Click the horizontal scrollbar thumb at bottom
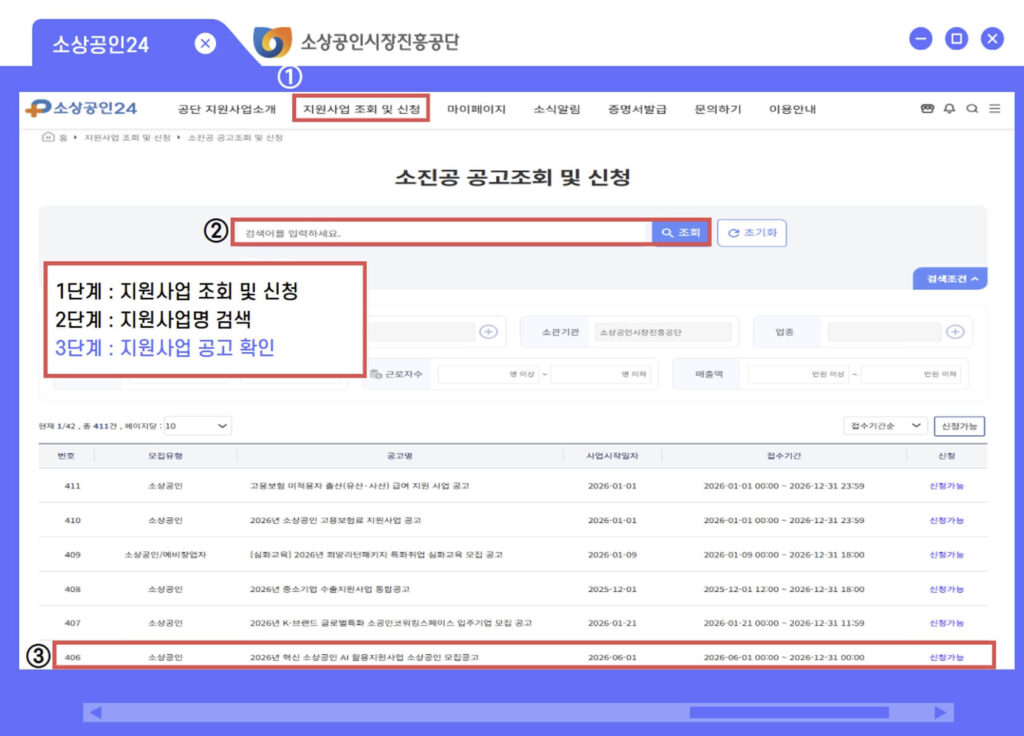 coord(789,712)
